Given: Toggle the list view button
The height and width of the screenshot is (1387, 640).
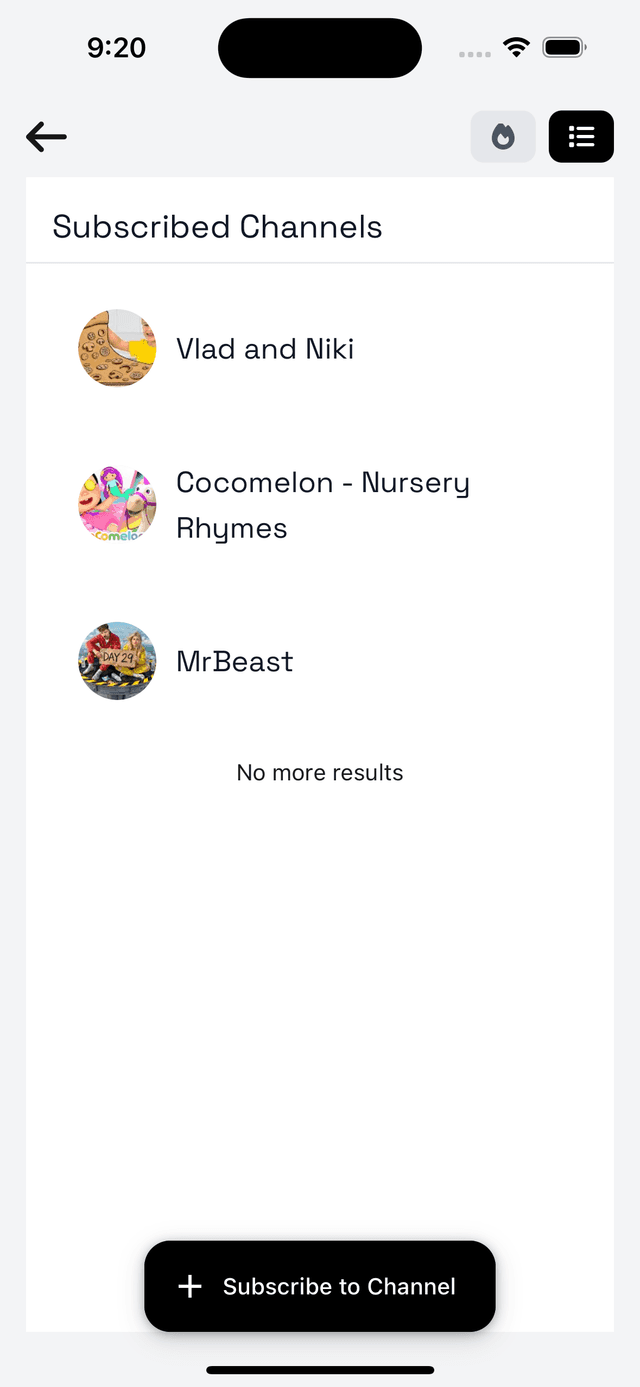Looking at the screenshot, I should coord(581,136).
